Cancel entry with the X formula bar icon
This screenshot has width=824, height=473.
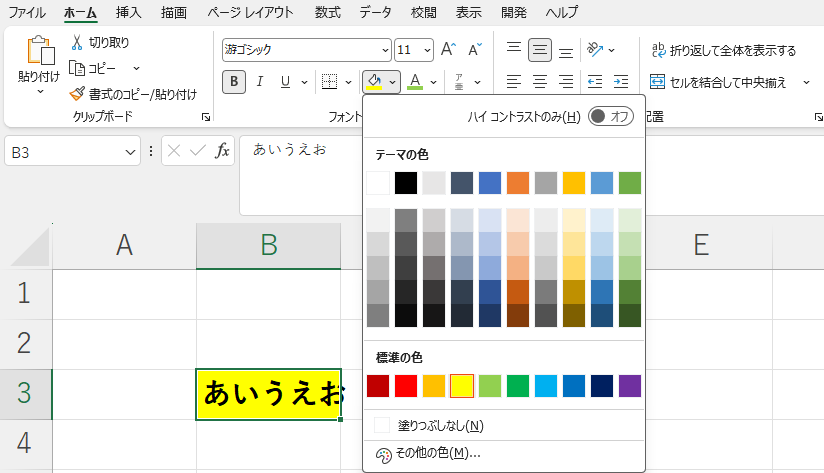pyautogui.click(x=174, y=151)
